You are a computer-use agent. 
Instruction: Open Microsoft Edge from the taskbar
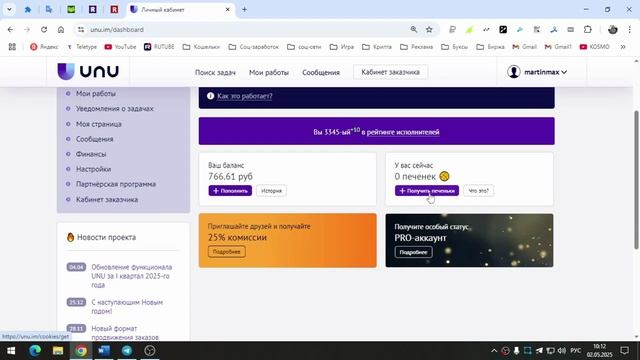pos(35,351)
